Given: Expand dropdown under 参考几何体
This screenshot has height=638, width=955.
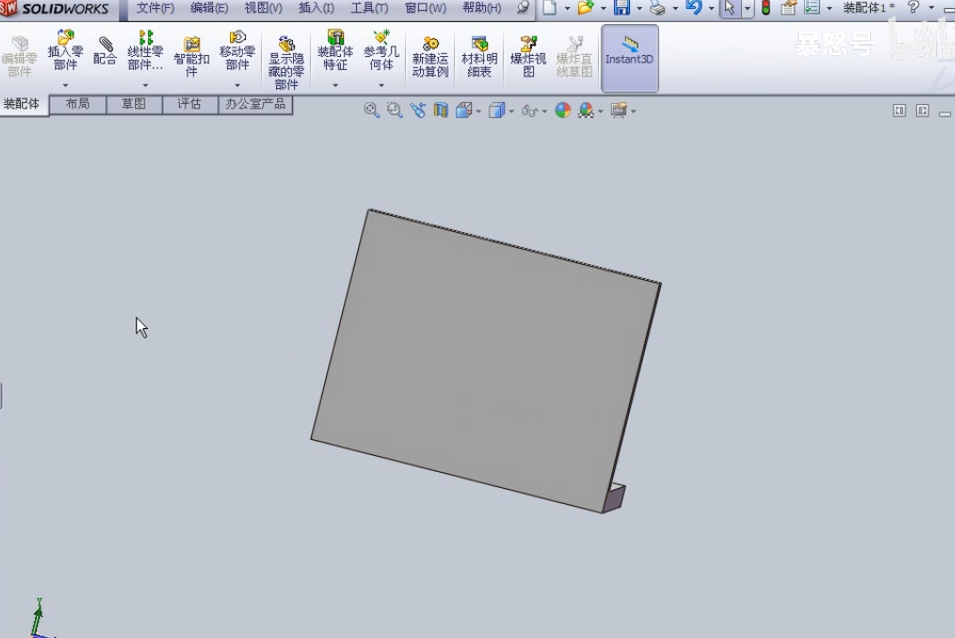Looking at the screenshot, I should tap(381, 85).
